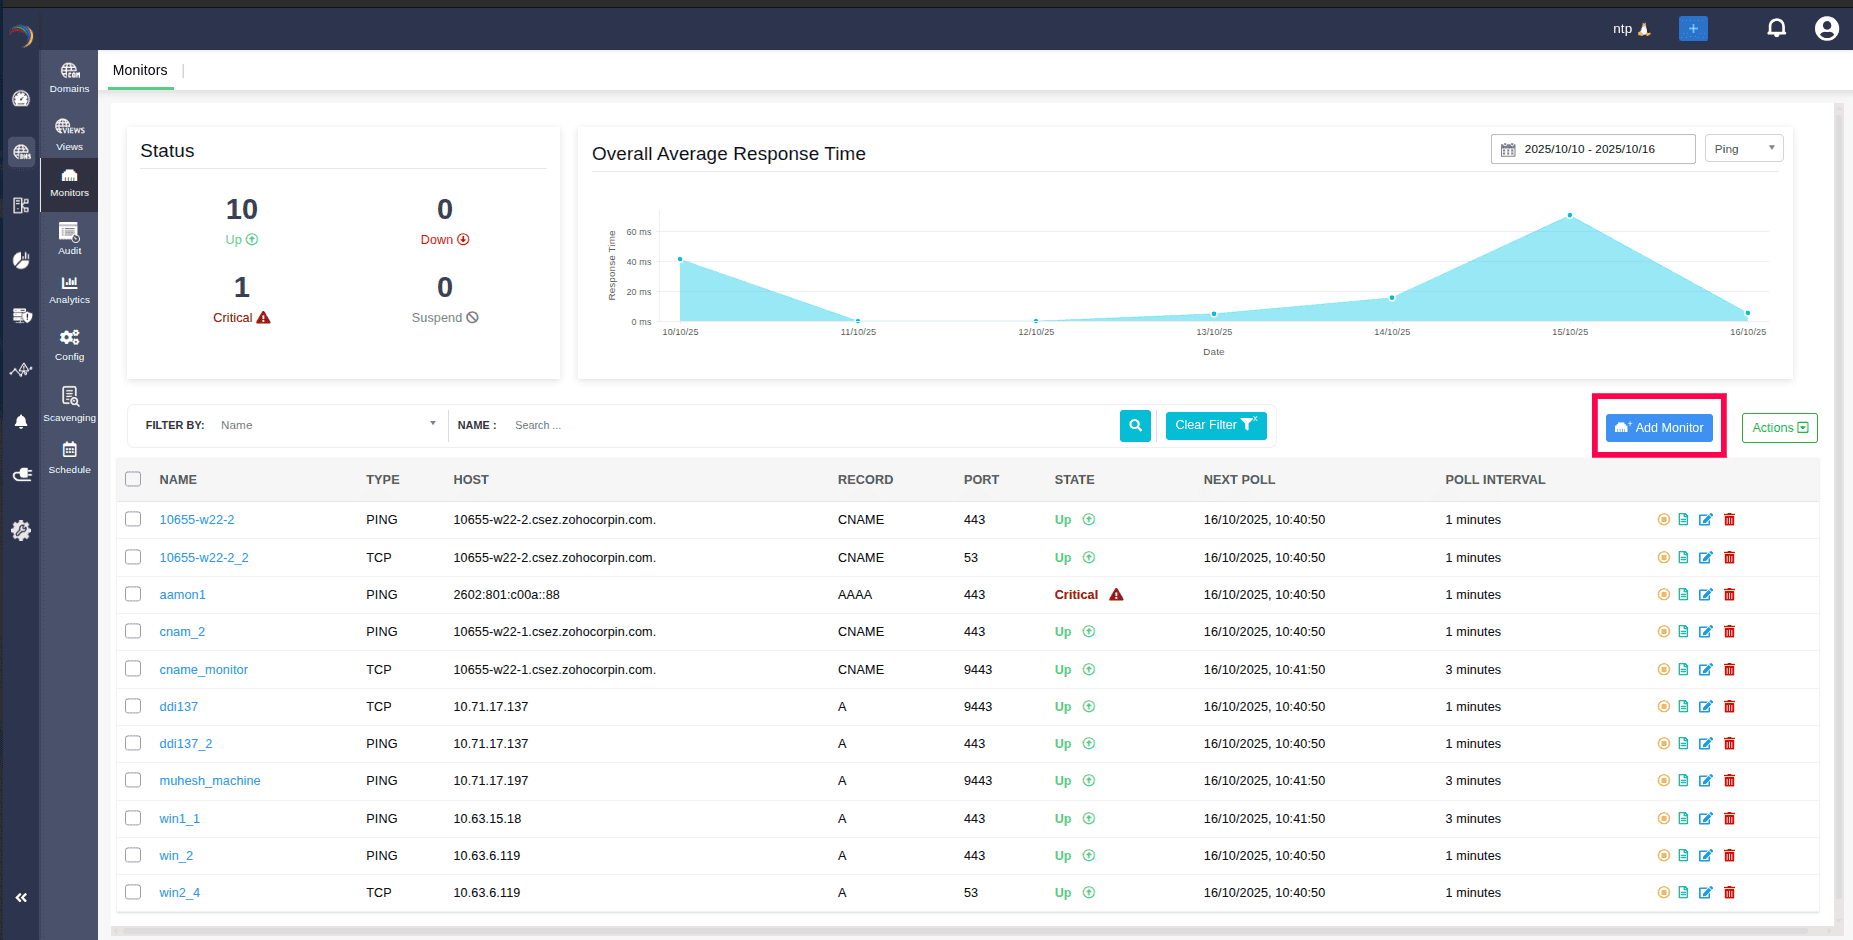Open the Audit sidebar icon
This screenshot has width=1853, height=940.
click(x=69, y=238)
